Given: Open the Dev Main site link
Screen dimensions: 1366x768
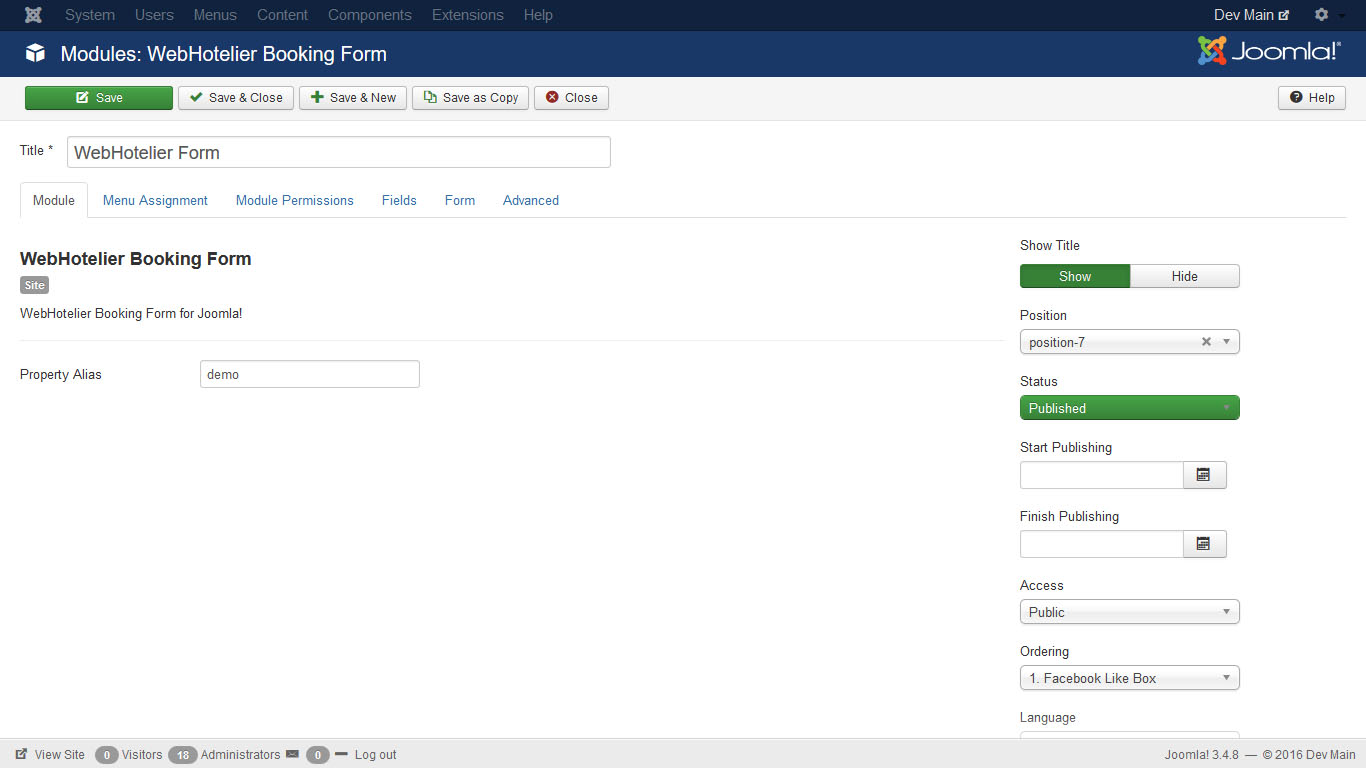Looking at the screenshot, I should (1251, 15).
